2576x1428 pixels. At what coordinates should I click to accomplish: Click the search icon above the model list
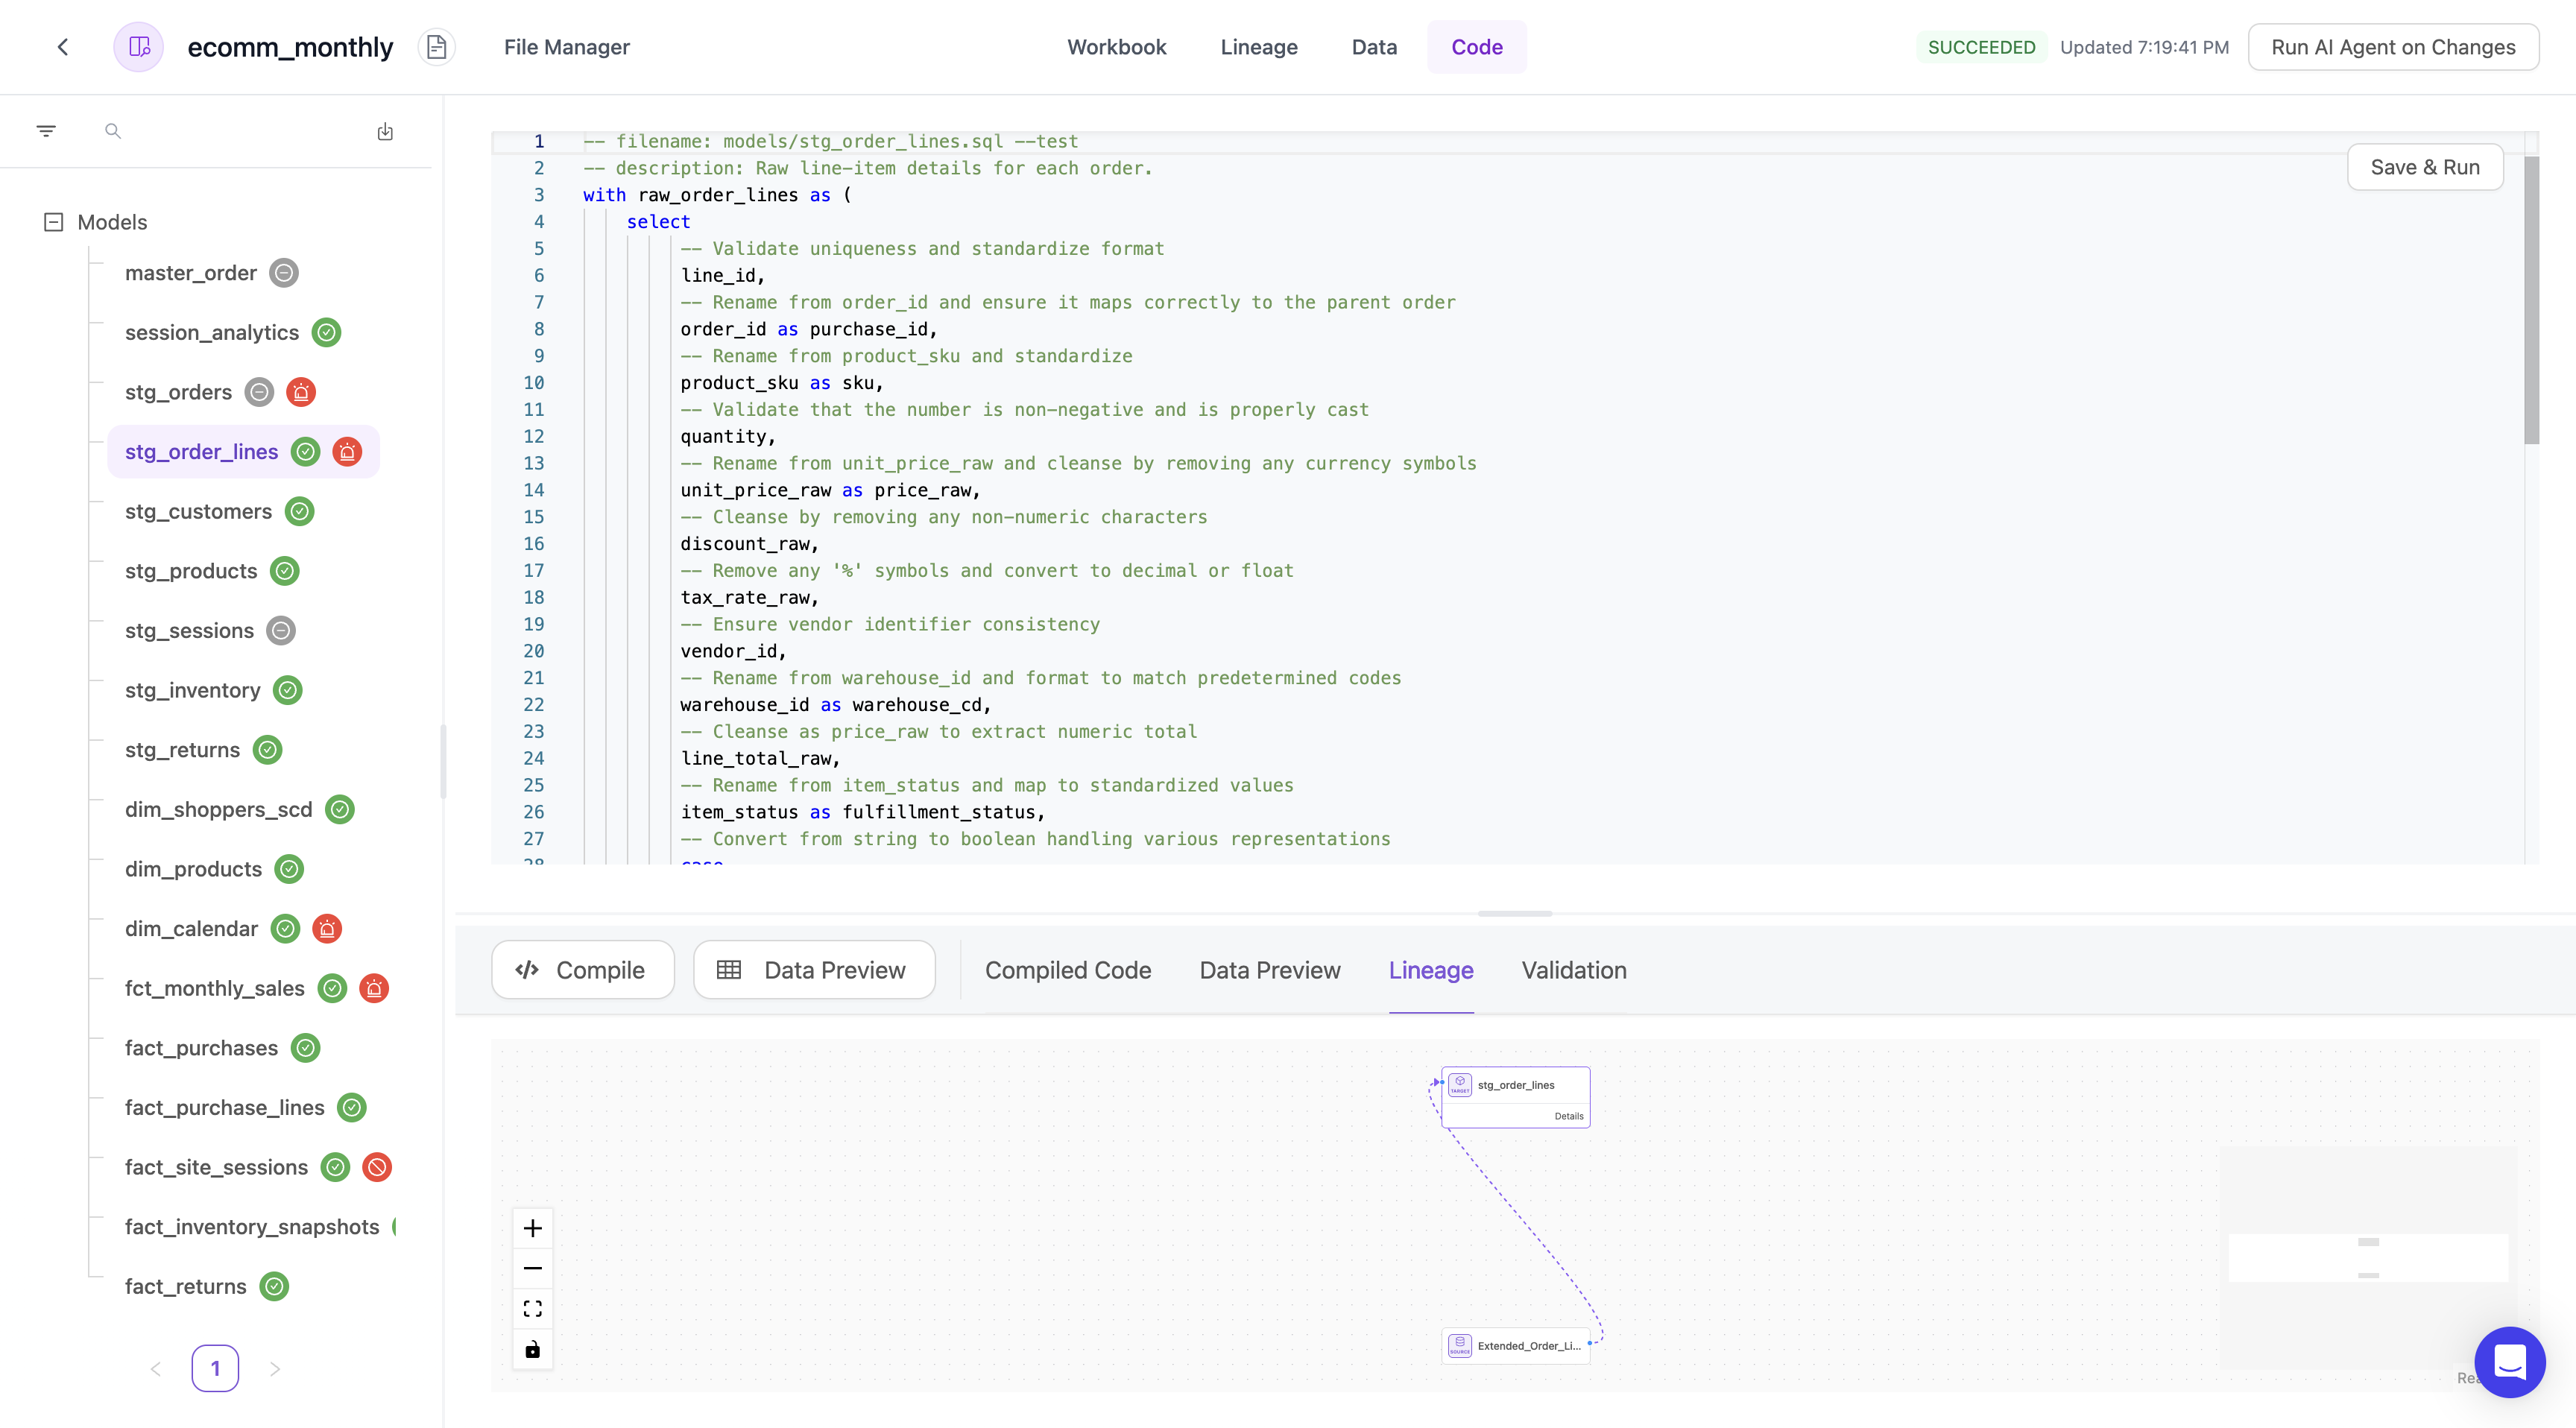click(114, 130)
